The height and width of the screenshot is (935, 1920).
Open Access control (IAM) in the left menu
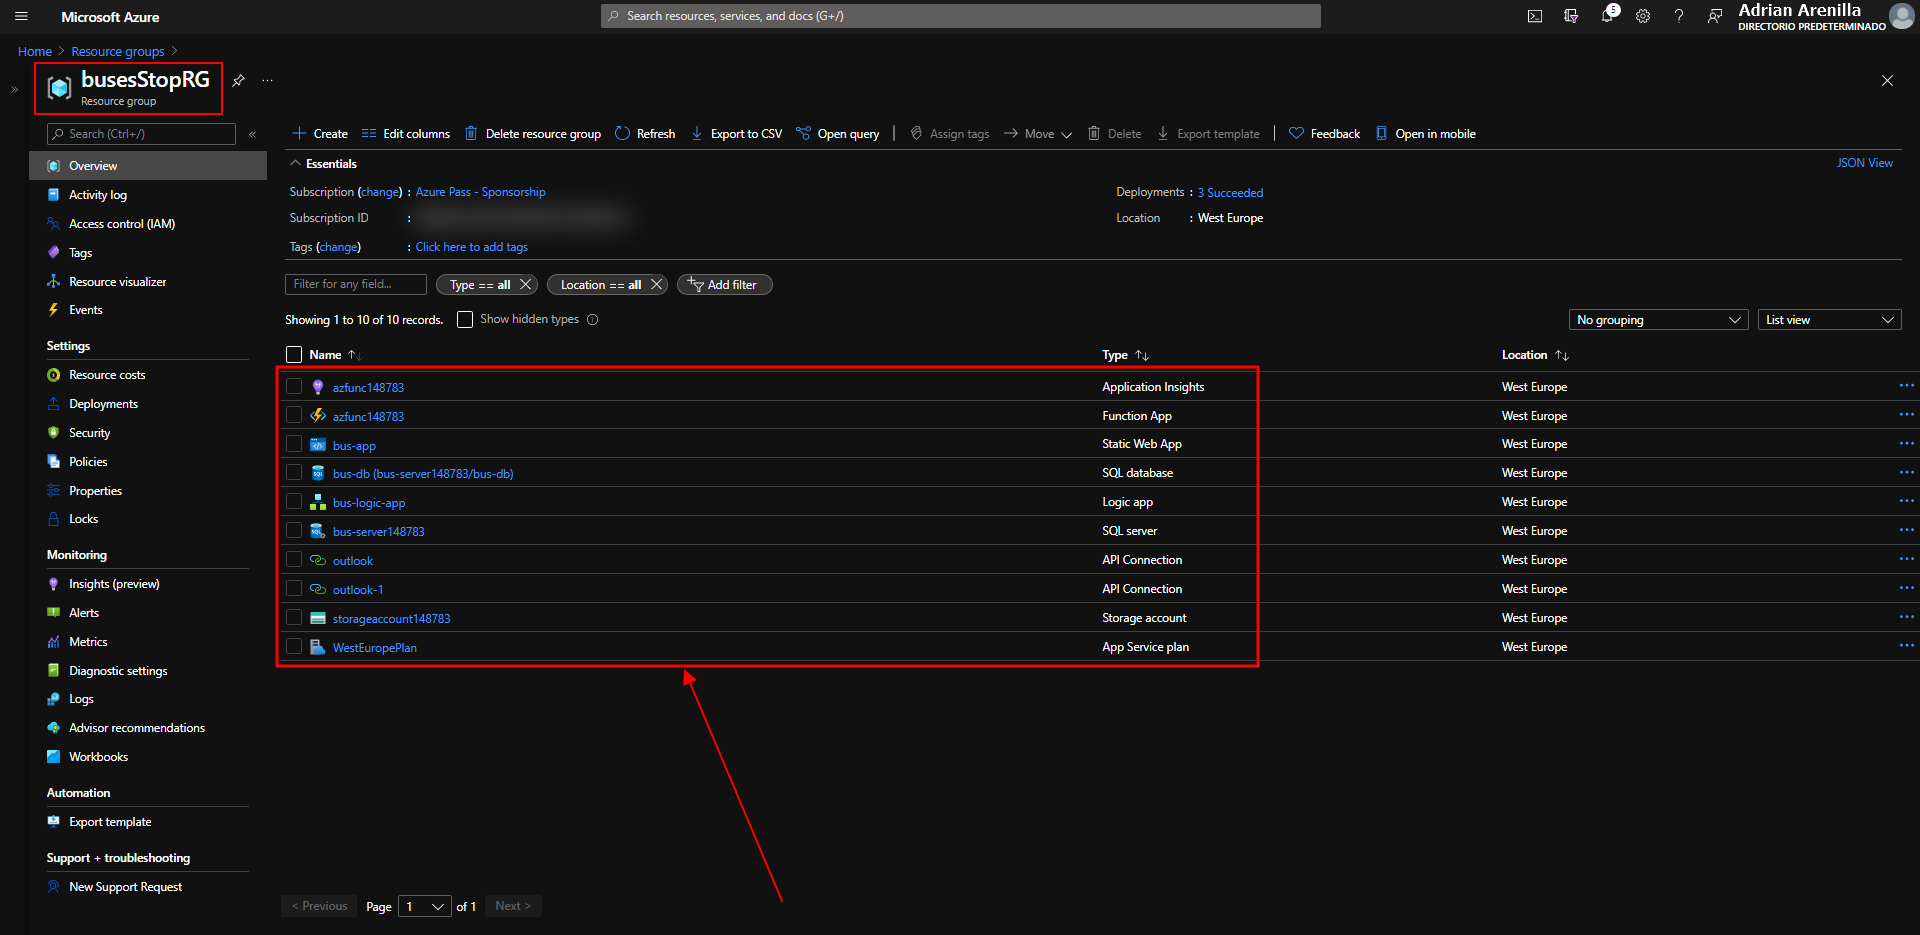[x=122, y=224]
